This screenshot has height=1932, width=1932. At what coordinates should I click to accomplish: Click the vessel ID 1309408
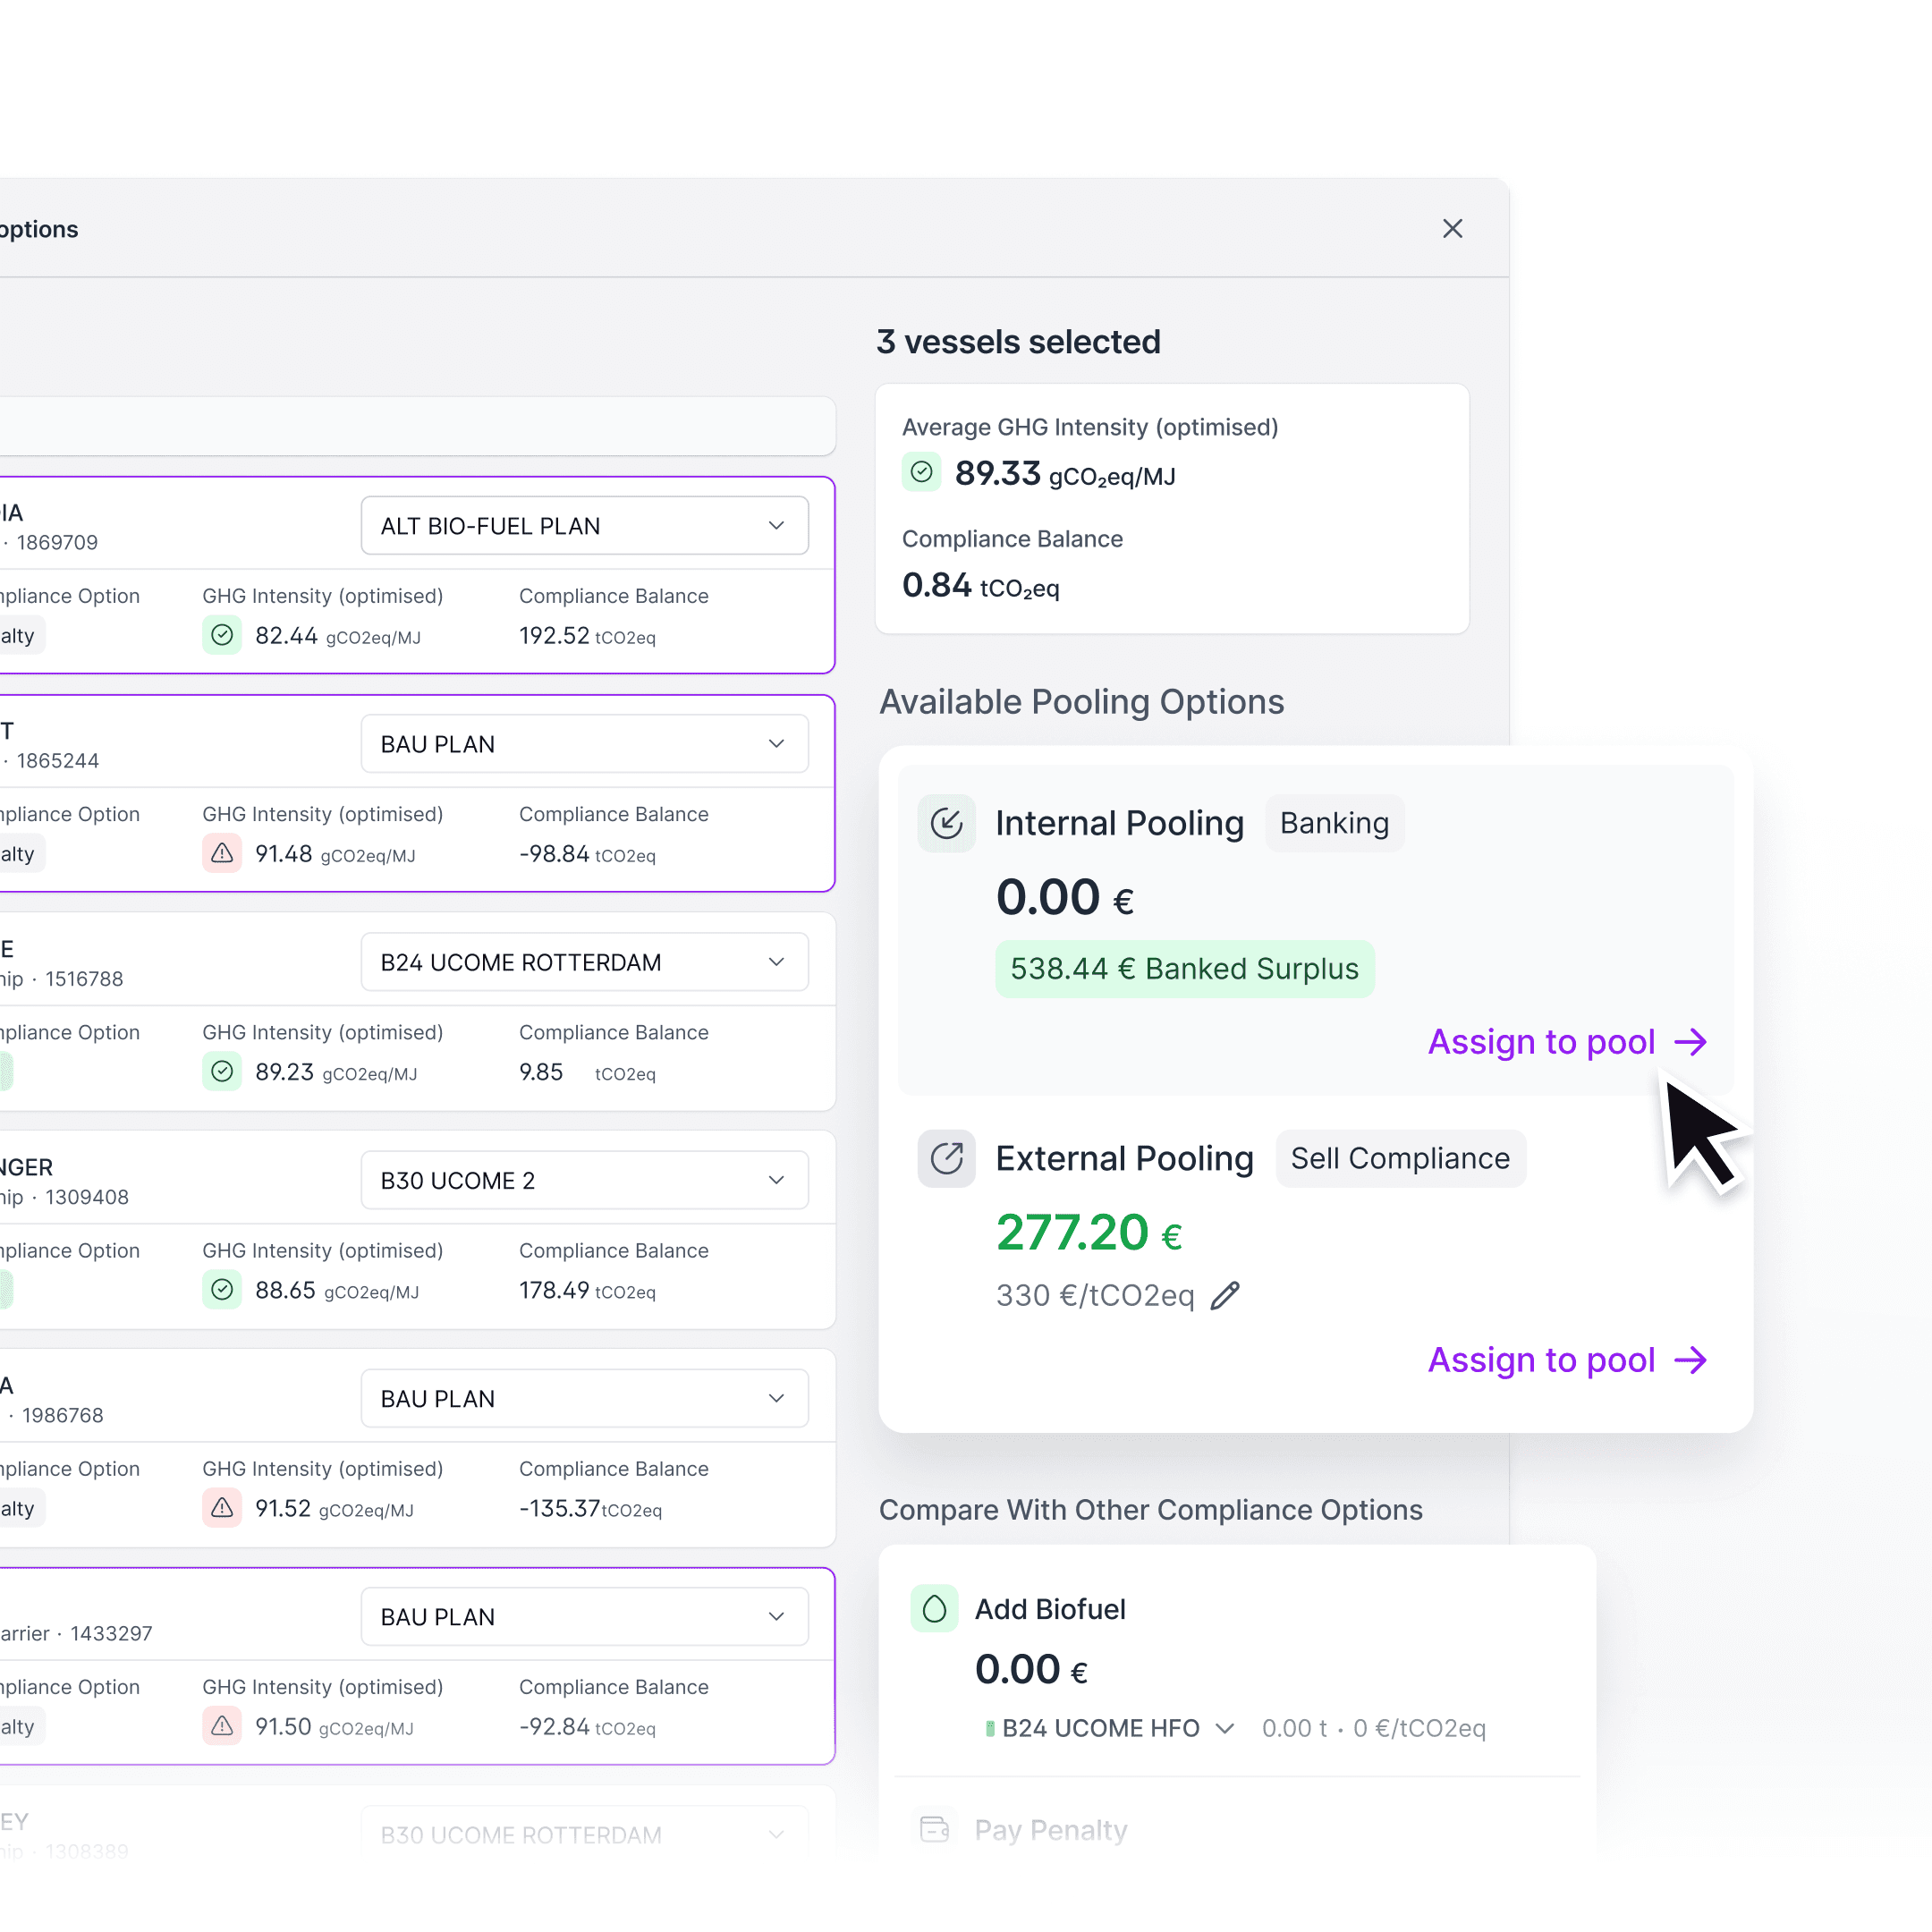pos(87,1197)
